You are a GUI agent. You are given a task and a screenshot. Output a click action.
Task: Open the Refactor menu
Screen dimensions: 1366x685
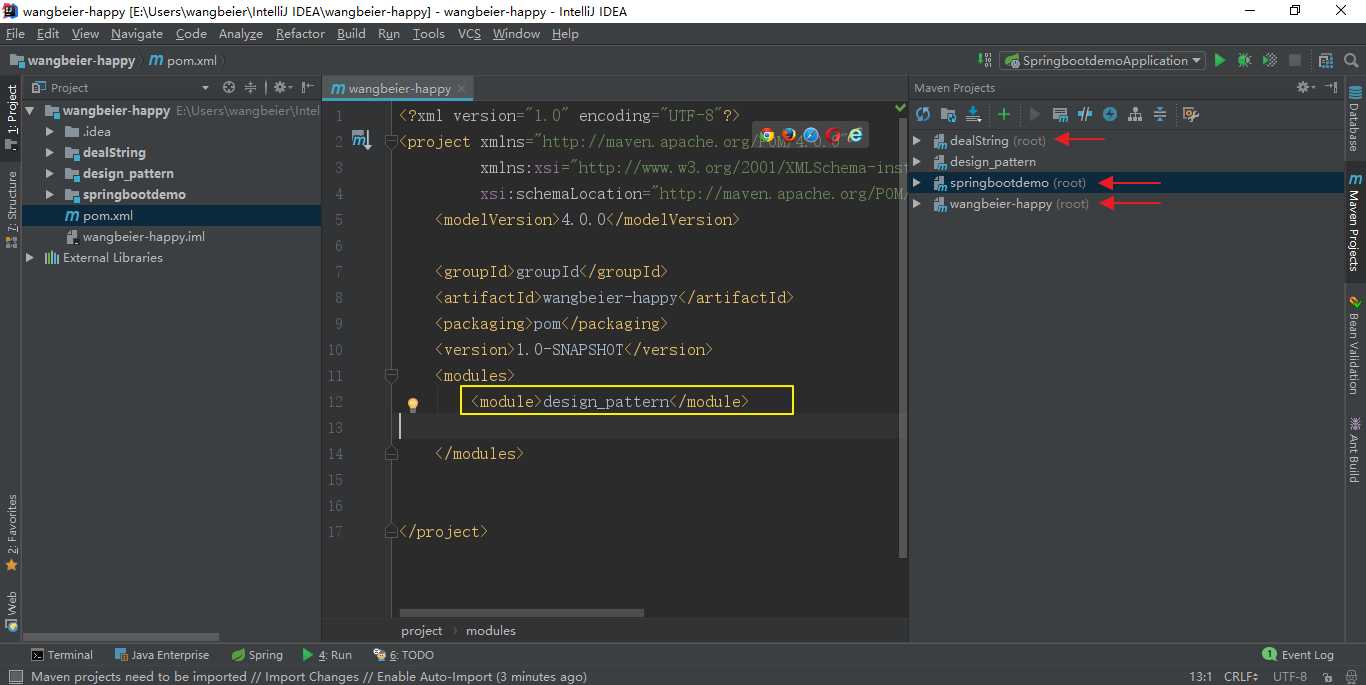click(x=300, y=34)
